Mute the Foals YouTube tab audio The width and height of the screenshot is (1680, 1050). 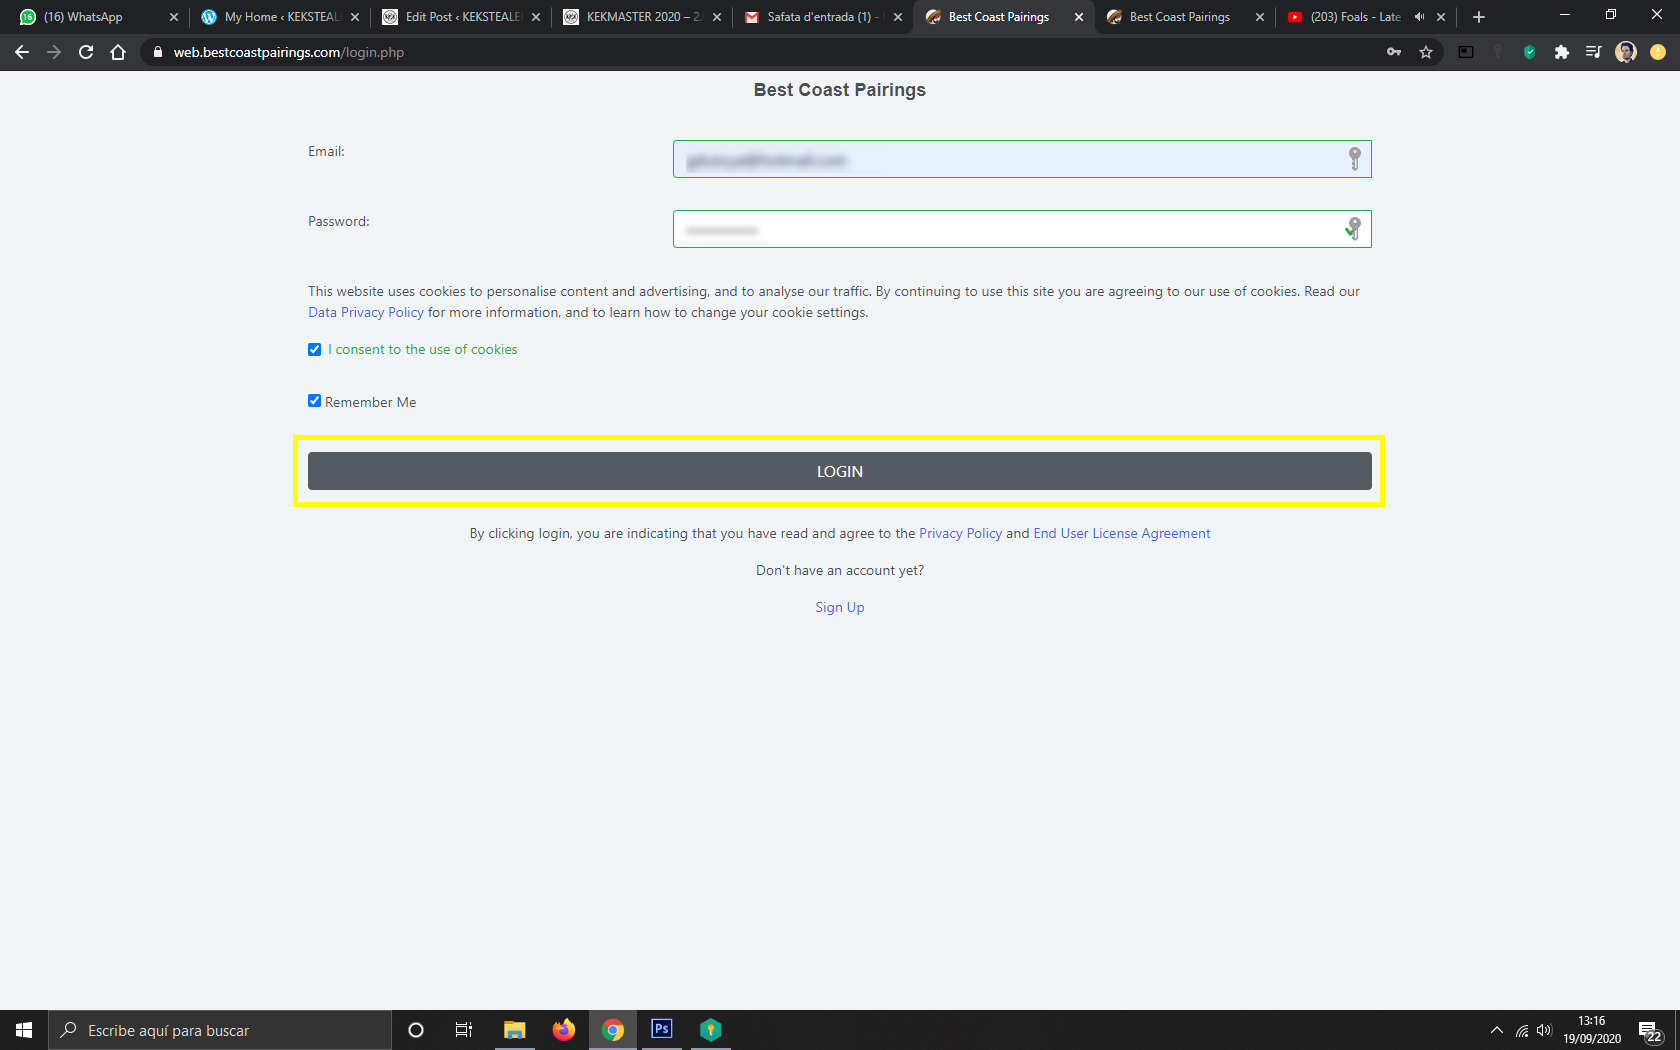(1419, 17)
